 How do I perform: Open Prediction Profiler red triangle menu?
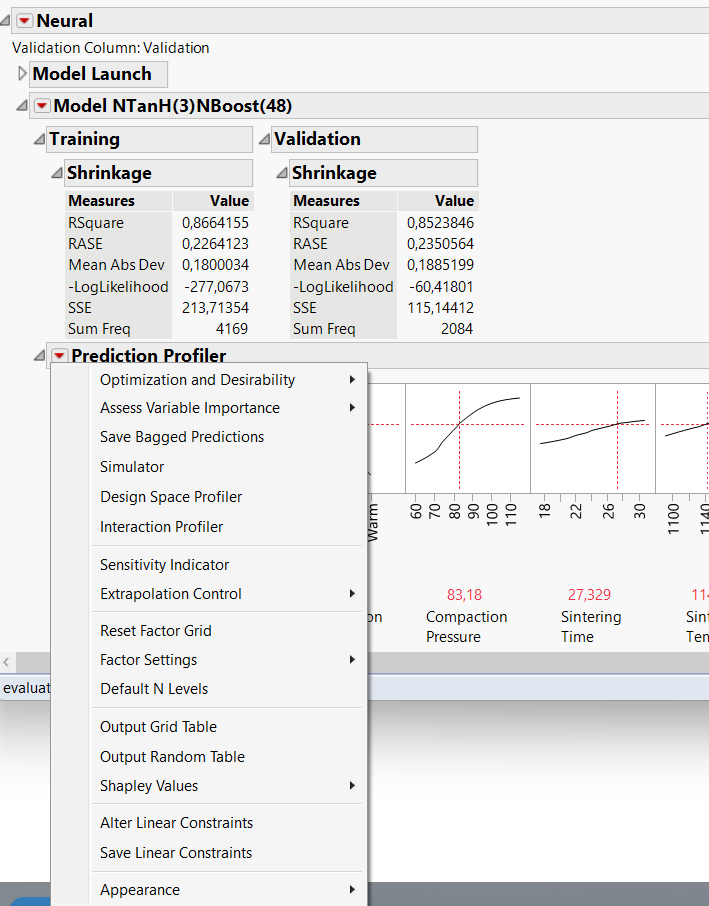(x=60, y=355)
